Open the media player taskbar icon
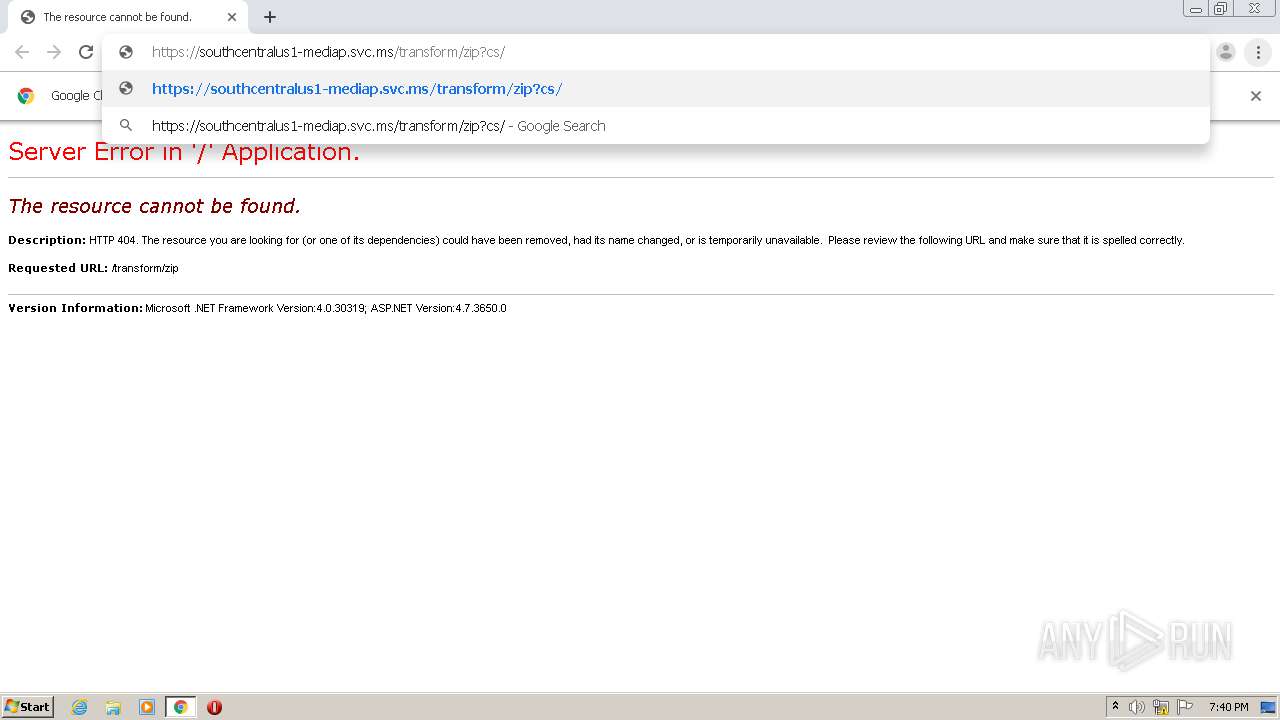This screenshot has height=720, width=1280. click(147, 707)
